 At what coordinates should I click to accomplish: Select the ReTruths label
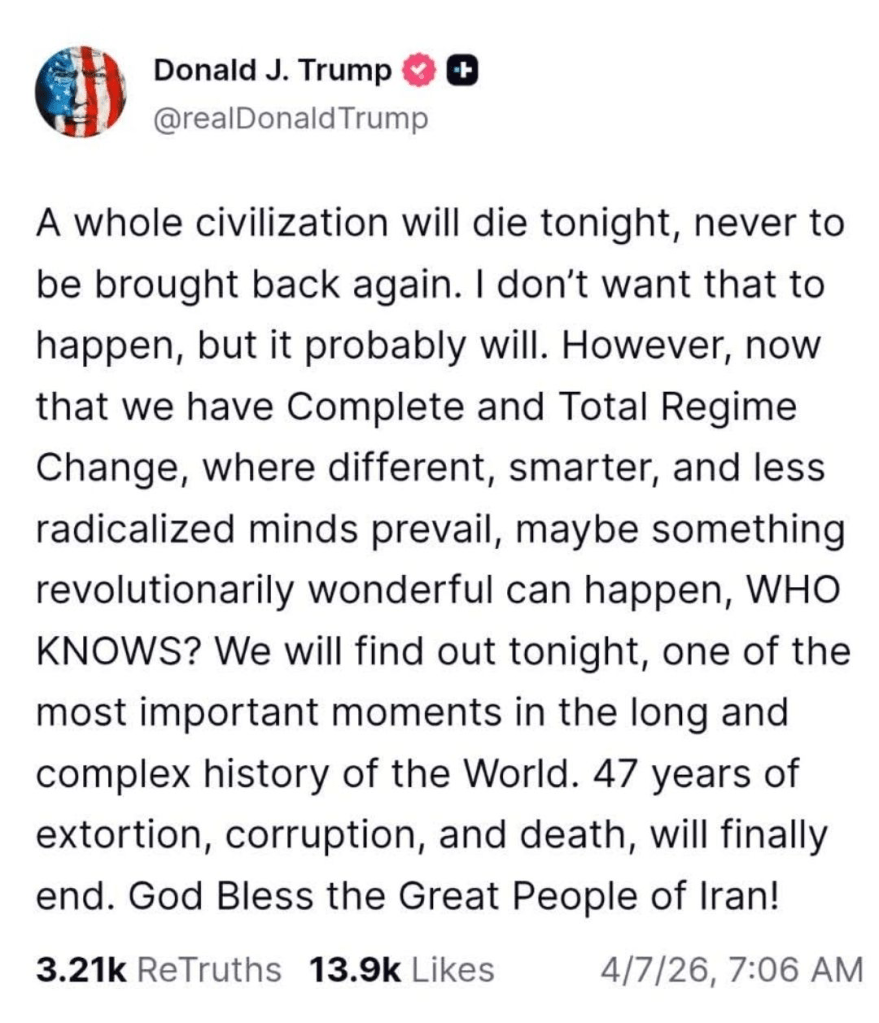(208, 968)
